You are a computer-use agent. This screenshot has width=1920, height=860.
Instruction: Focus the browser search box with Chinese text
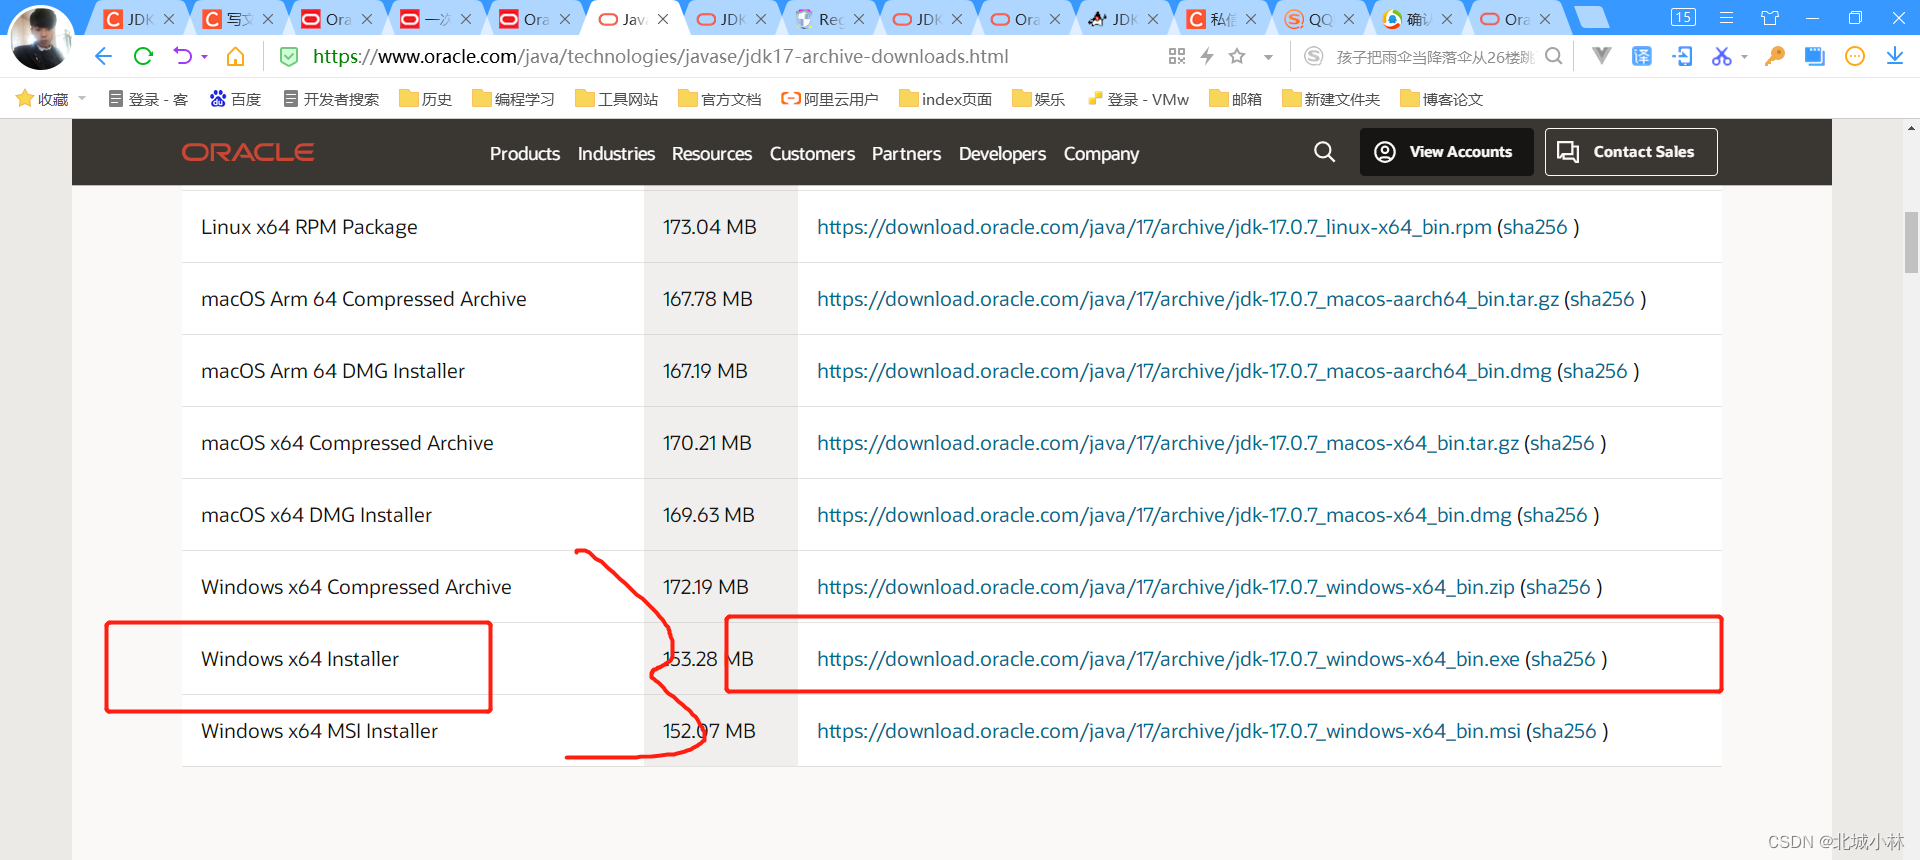(x=1435, y=57)
